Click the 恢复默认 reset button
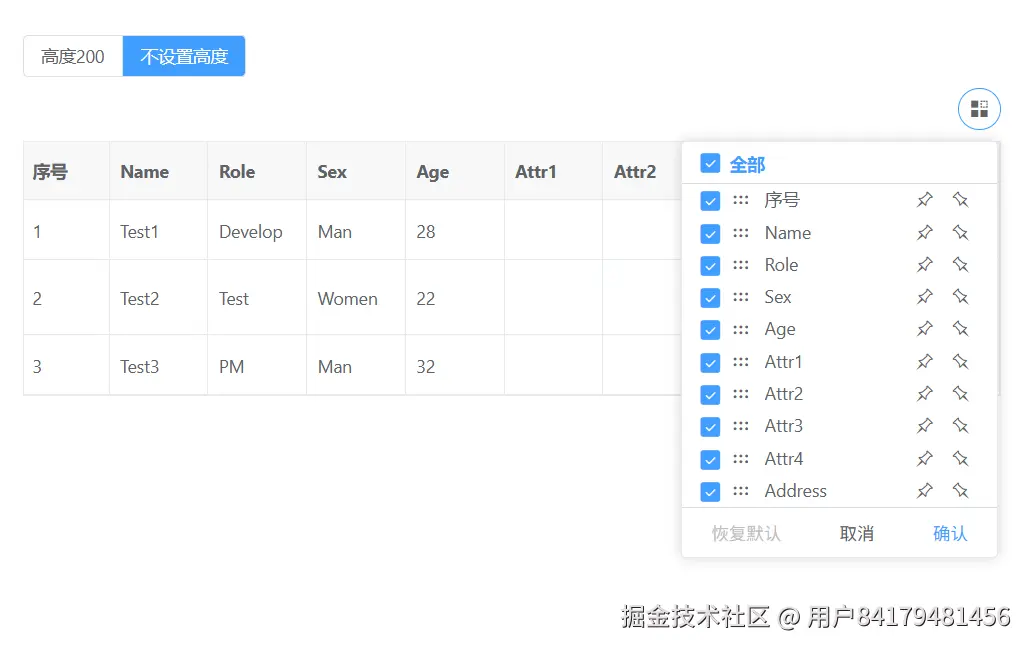This screenshot has height=650, width=1030. click(746, 534)
